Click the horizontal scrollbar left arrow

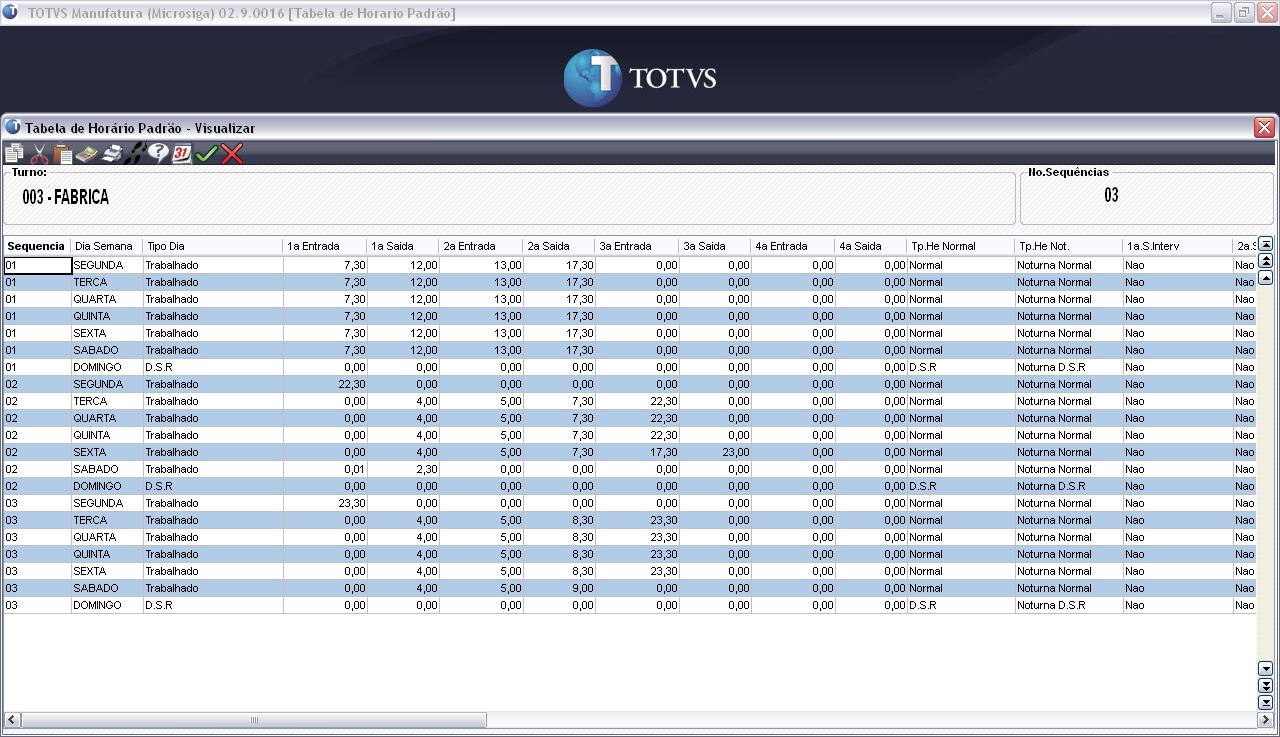[12, 720]
